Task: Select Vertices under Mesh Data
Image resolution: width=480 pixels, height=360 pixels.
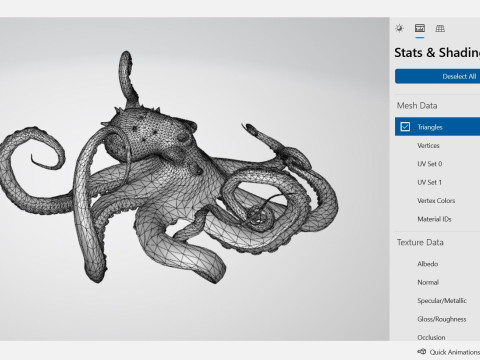Action: click(428, 145)
